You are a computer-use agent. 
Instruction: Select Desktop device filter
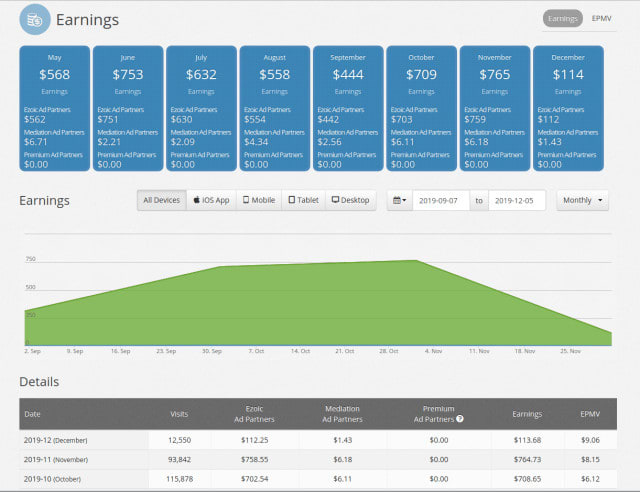tap(350, 200)
